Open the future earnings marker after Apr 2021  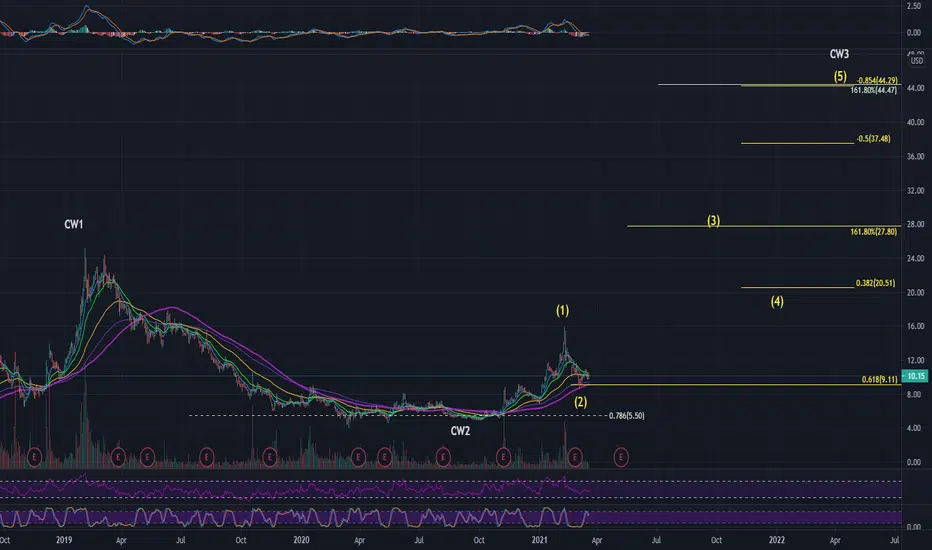tap(621, 457)
